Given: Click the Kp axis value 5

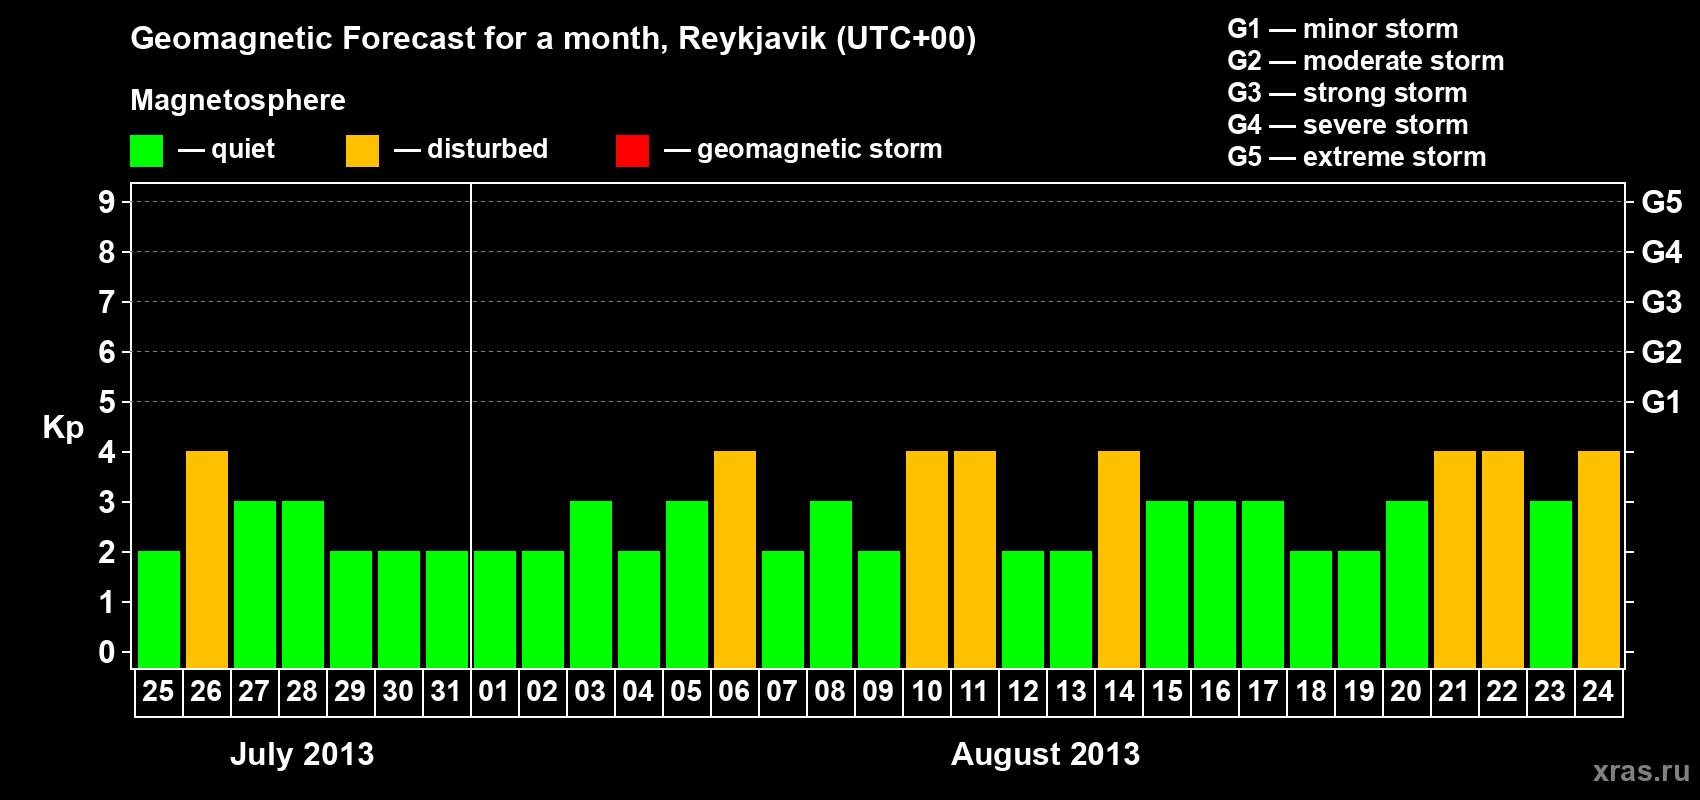Looking at the screenshot, I should (107, 402).
